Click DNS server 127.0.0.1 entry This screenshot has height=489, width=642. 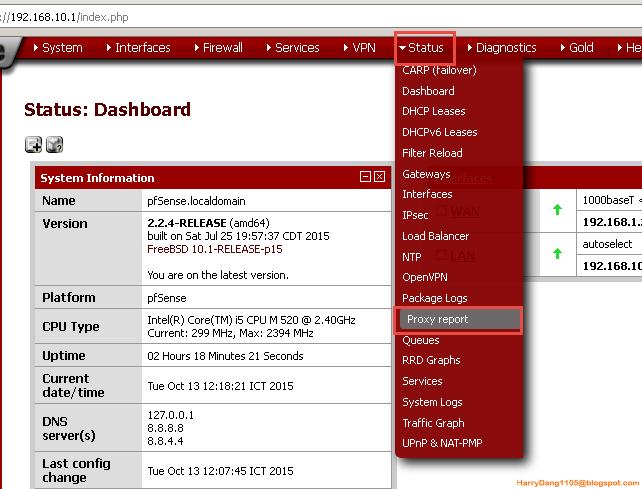tap(170, 415)
